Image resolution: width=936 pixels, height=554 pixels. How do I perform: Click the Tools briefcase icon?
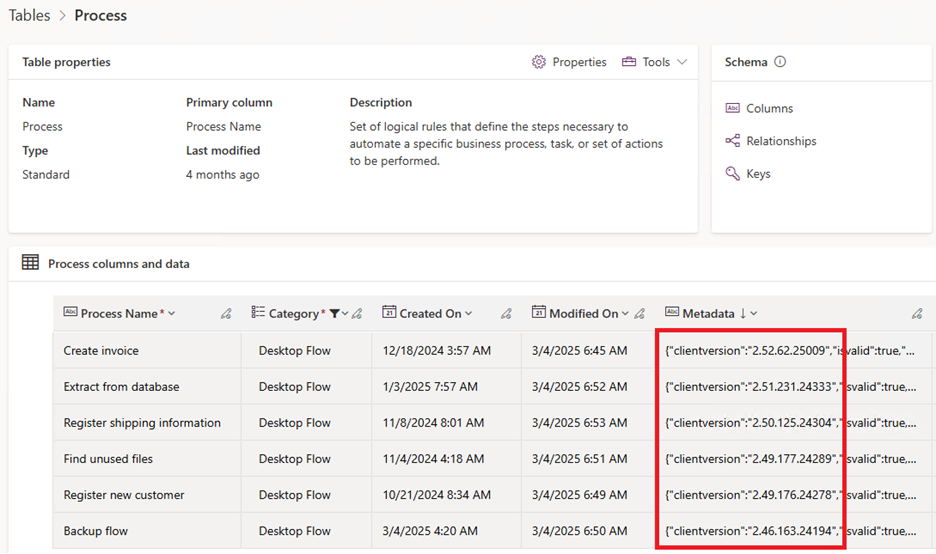pyautogui.click(x=629, y=62)
